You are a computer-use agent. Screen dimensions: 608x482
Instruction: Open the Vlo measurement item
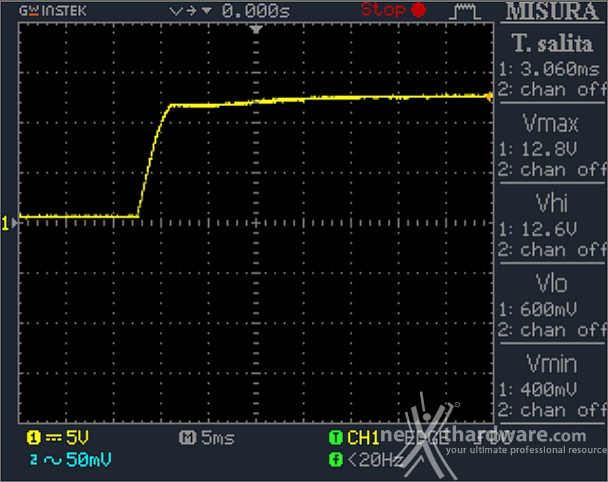pos(552,283)
